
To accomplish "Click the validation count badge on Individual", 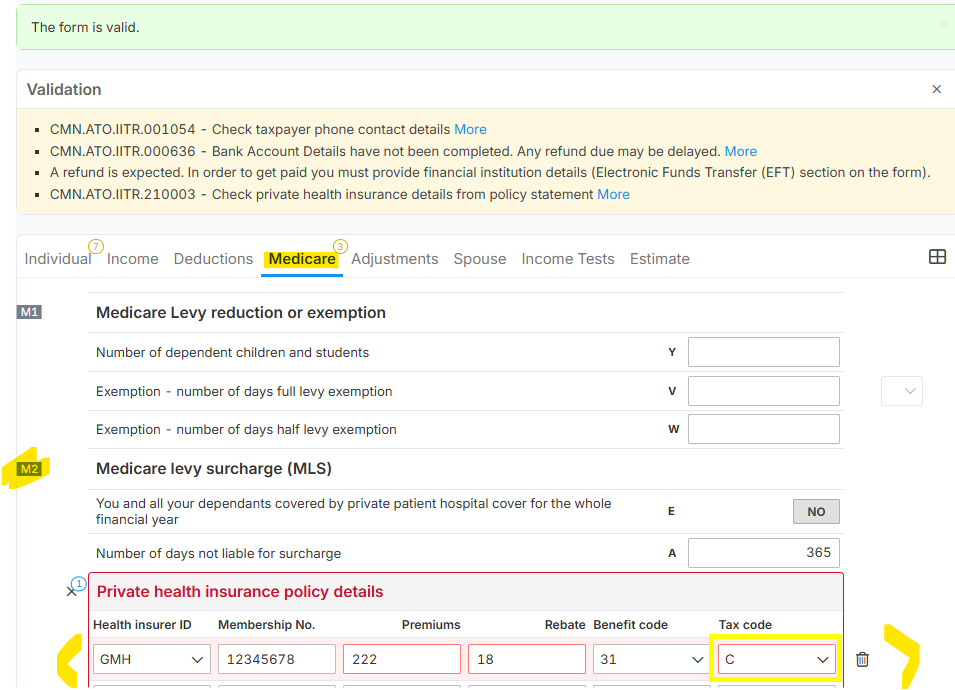I will pos(96,246).
